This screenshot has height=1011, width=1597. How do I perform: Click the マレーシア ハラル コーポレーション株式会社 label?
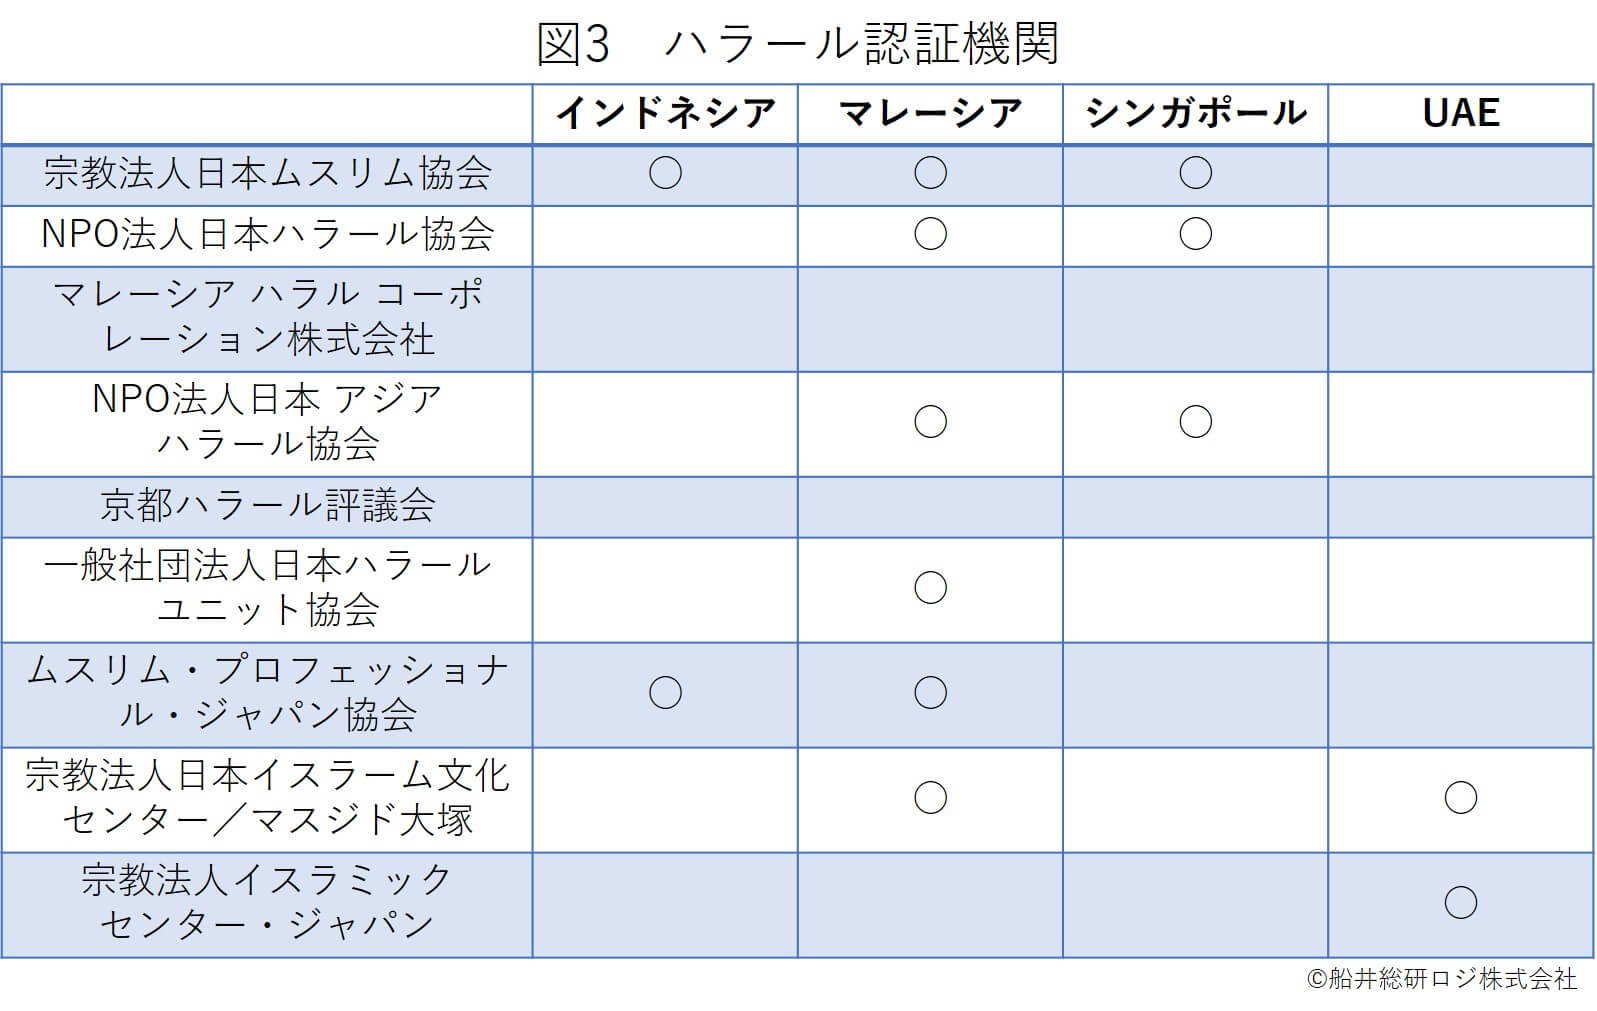[x=267, y=317]
